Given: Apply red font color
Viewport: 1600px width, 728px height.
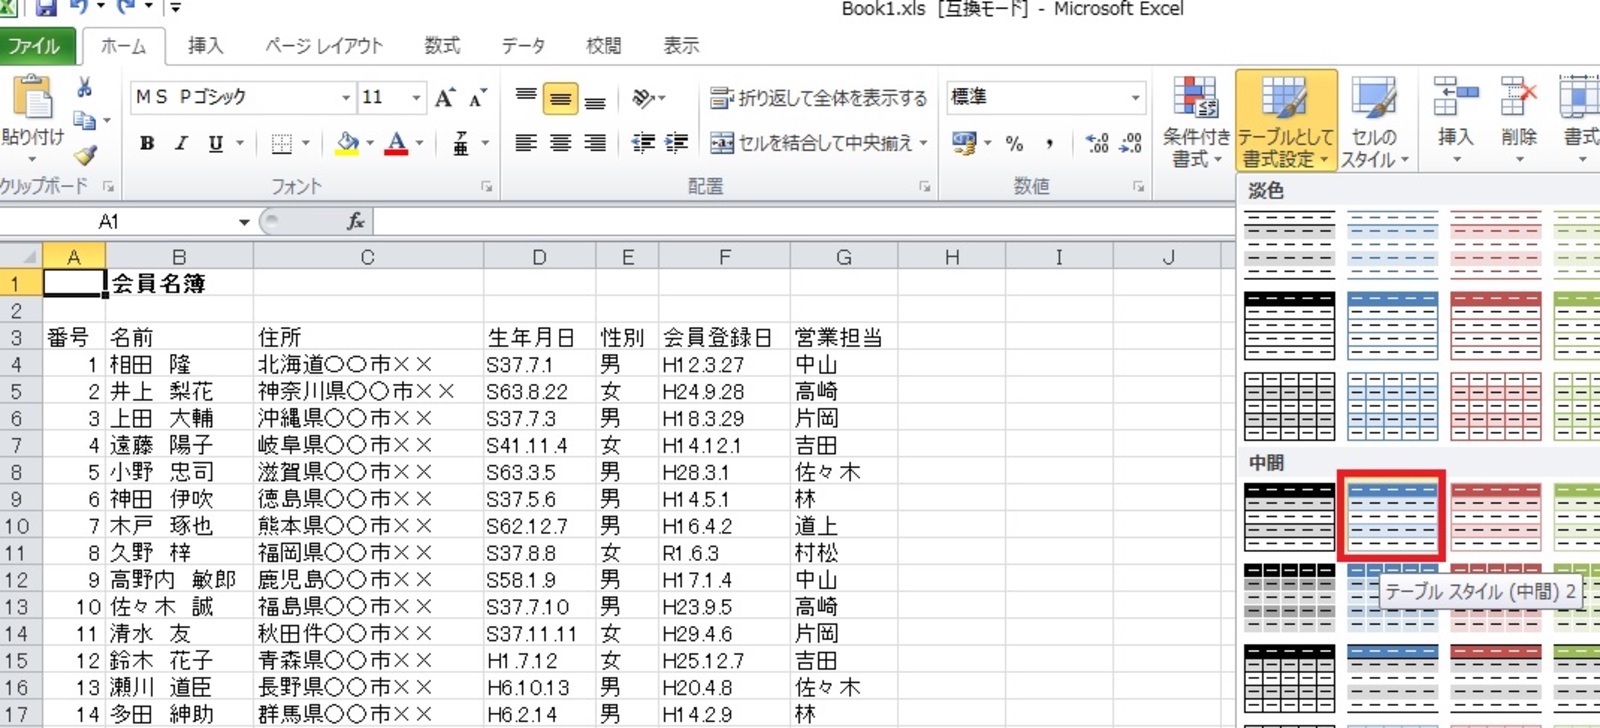Looking at the screenshot, I should click(x=396, y=143).
